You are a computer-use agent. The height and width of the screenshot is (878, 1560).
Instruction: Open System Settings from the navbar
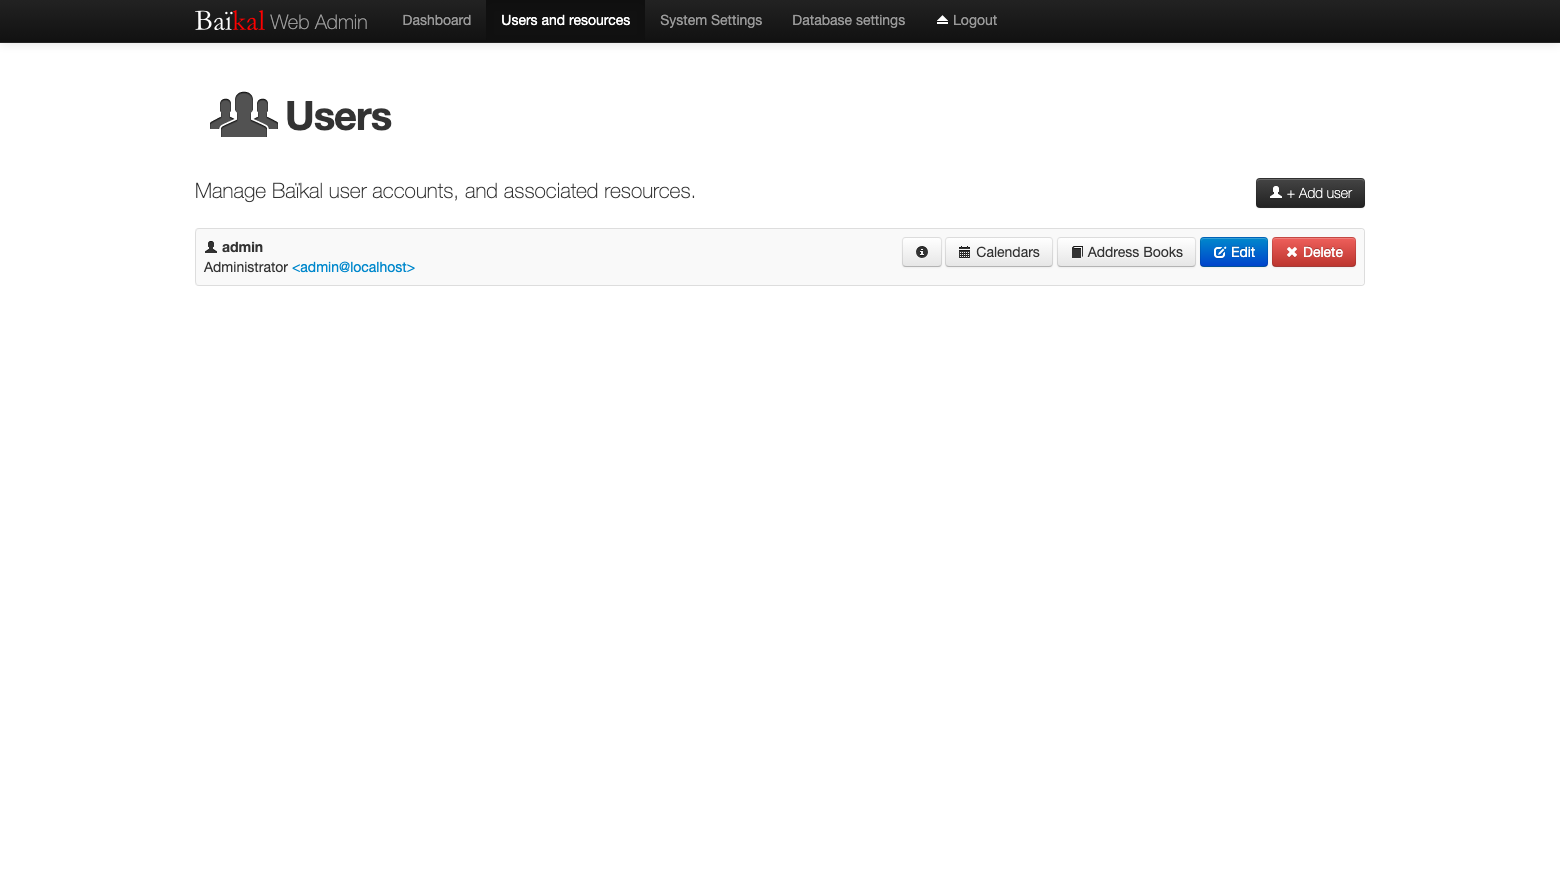tap(711, 20)
